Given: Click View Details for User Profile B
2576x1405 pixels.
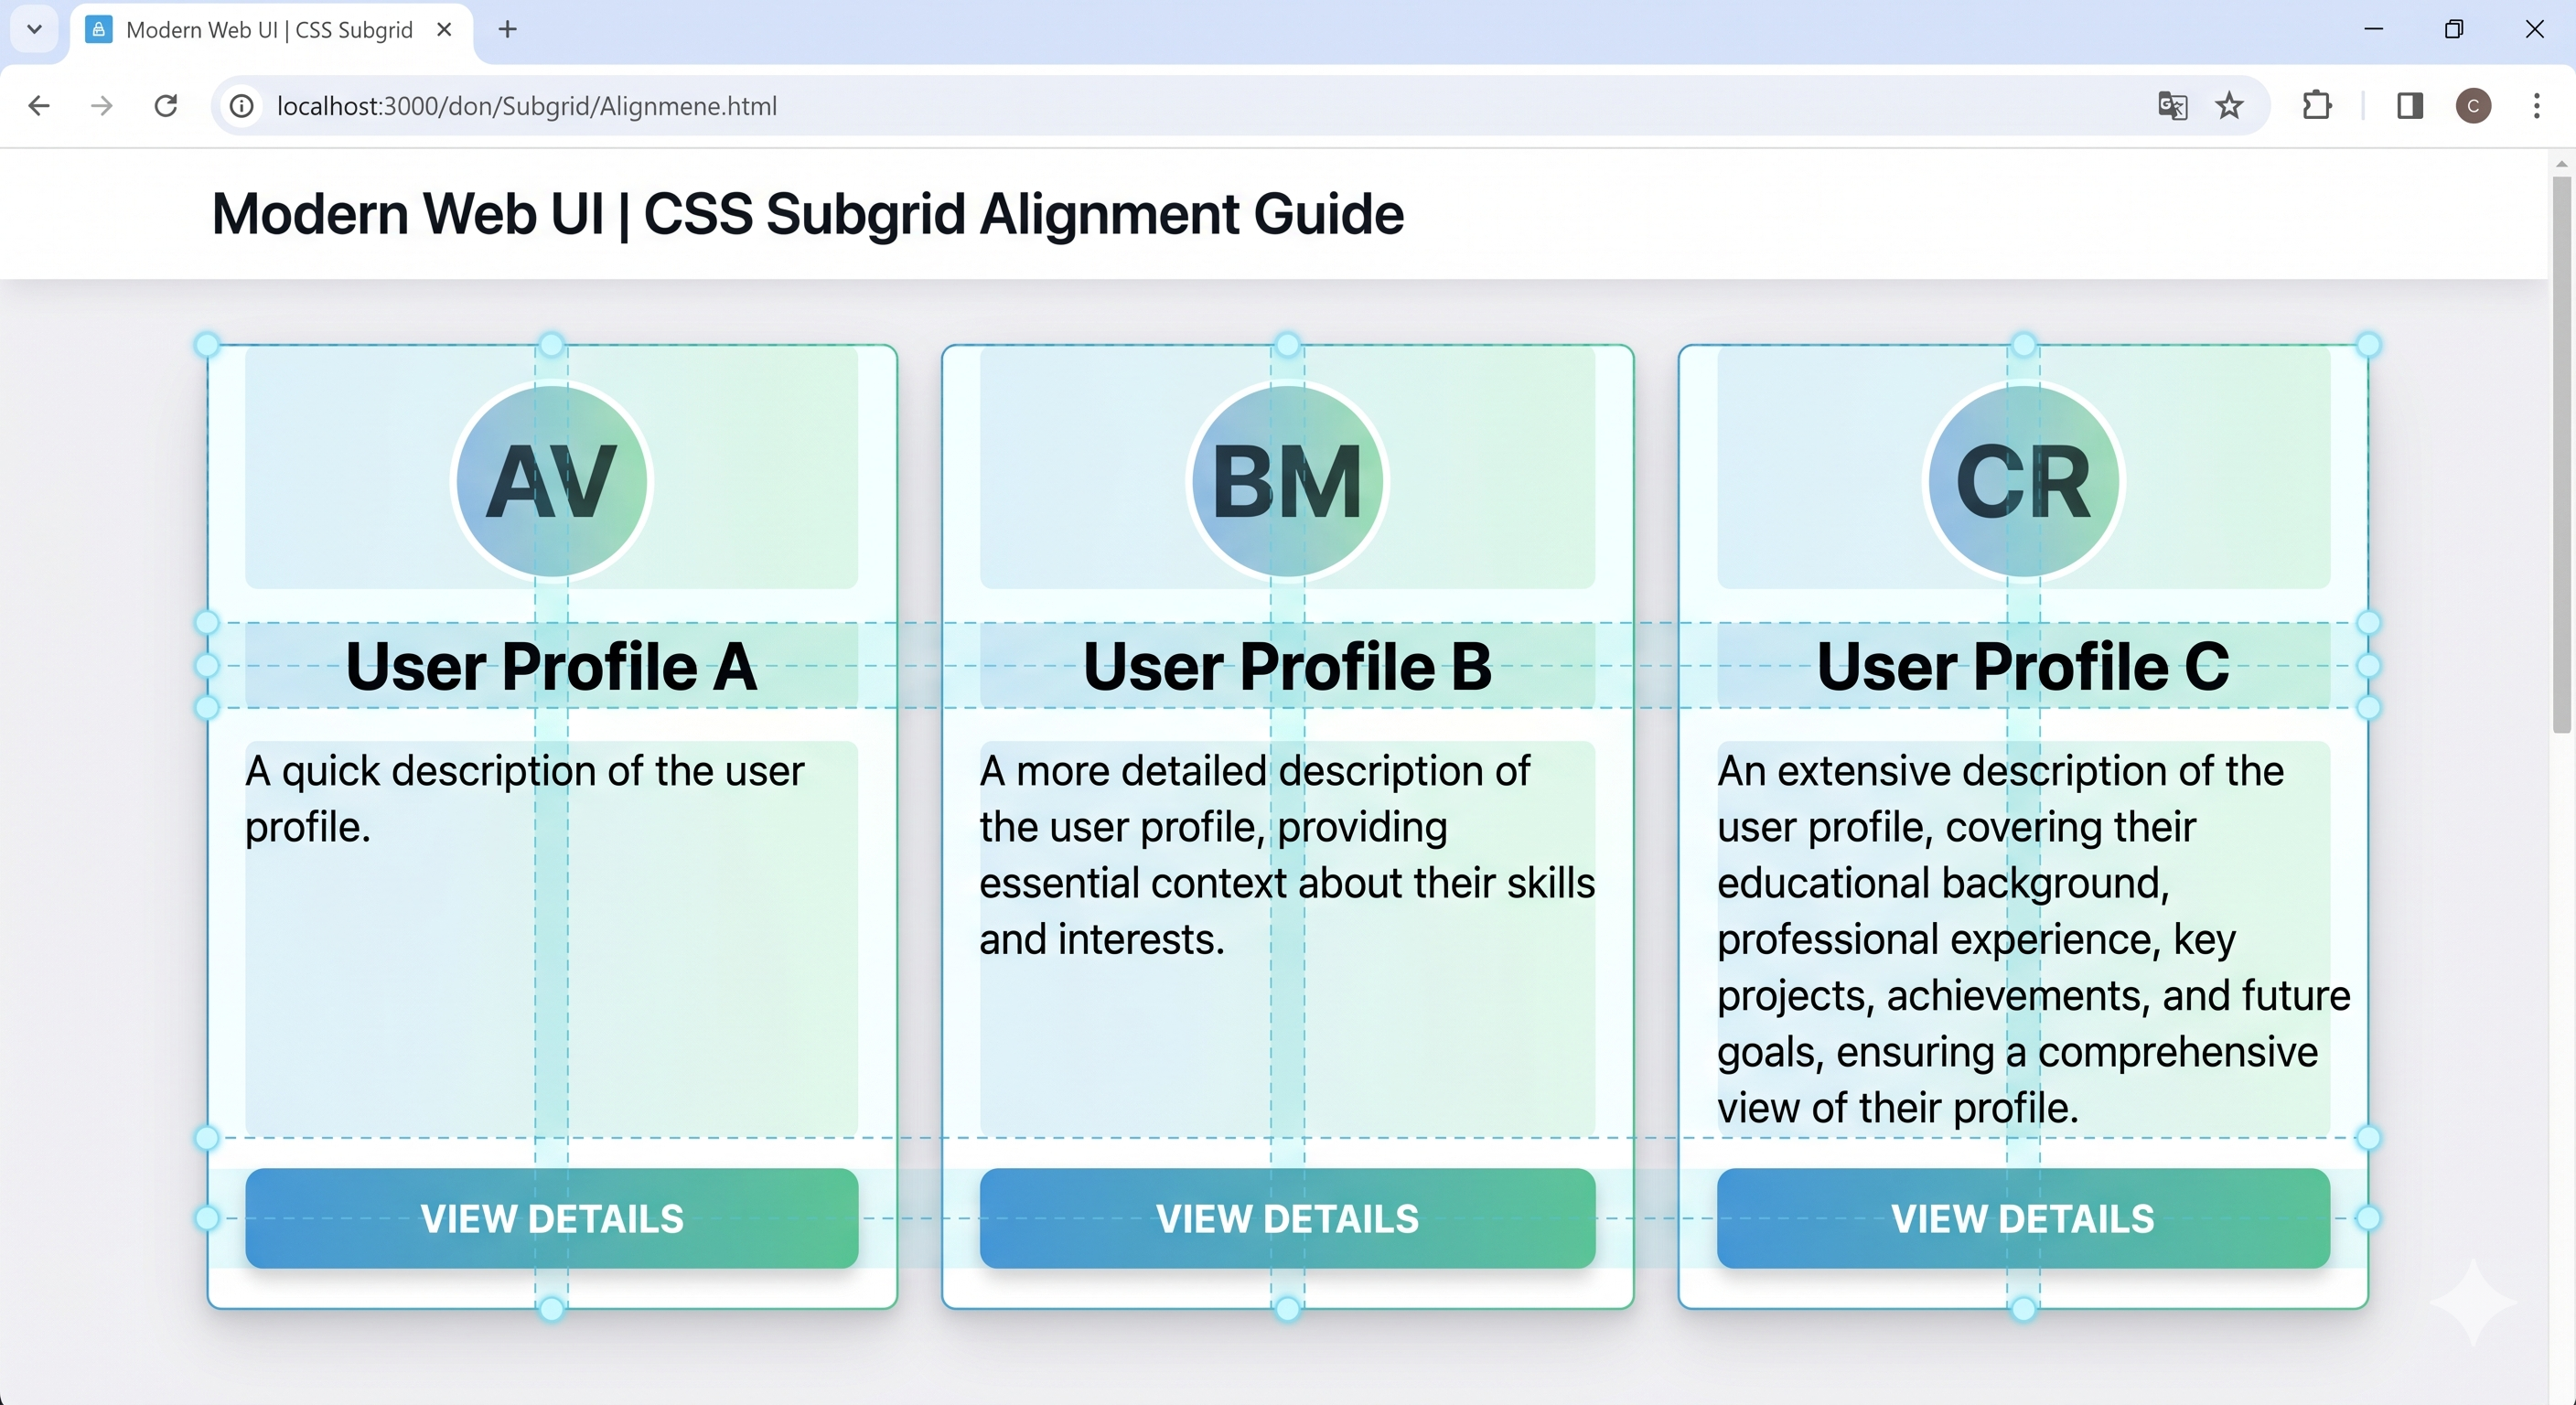Looking at the screenshot, I should click(1287, 1218).
